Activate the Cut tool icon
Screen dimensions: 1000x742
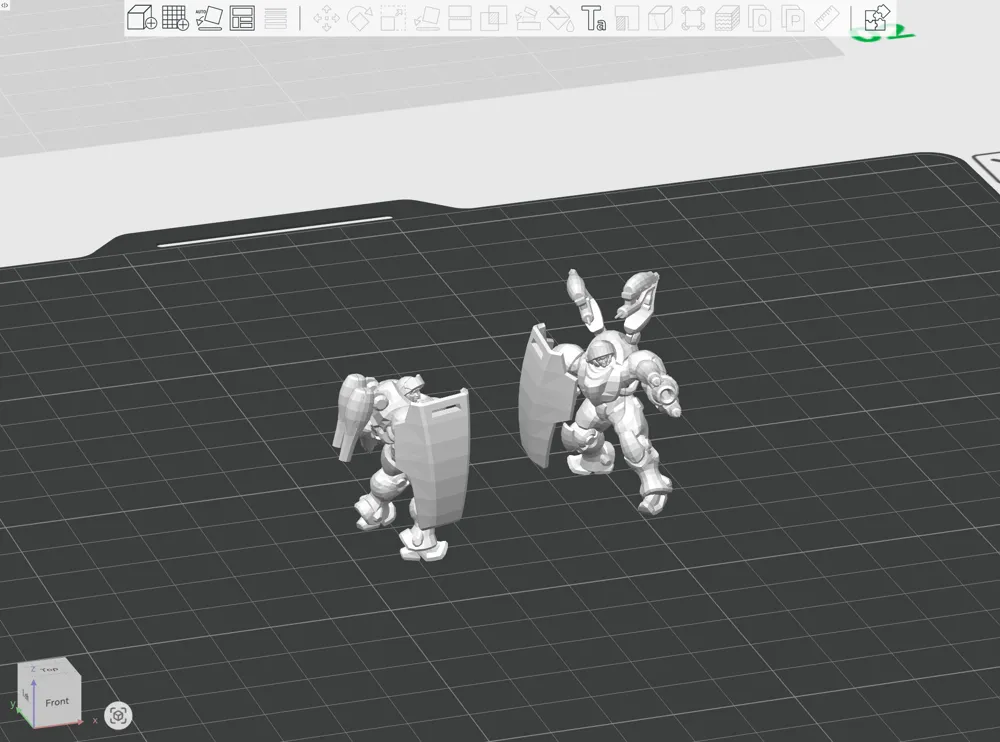[x=460, y=19]
